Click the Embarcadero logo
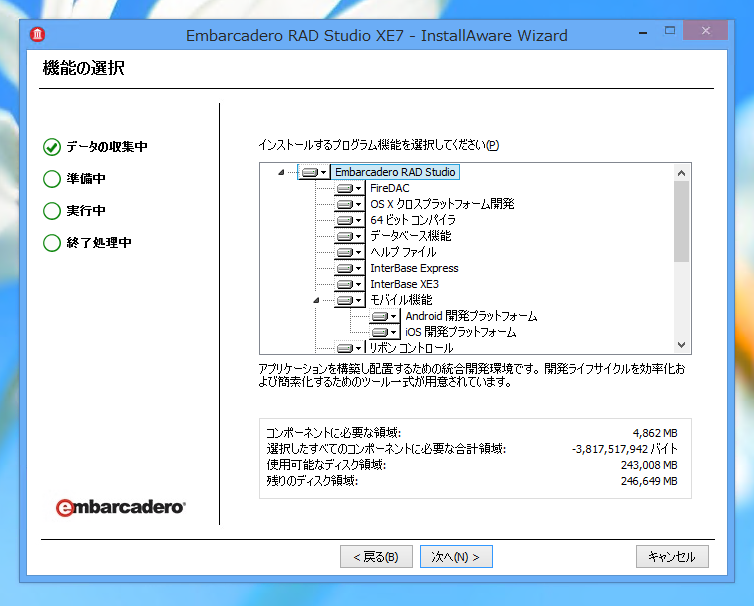754x606 pixels. pyautogui.click(x=120, y=507)
